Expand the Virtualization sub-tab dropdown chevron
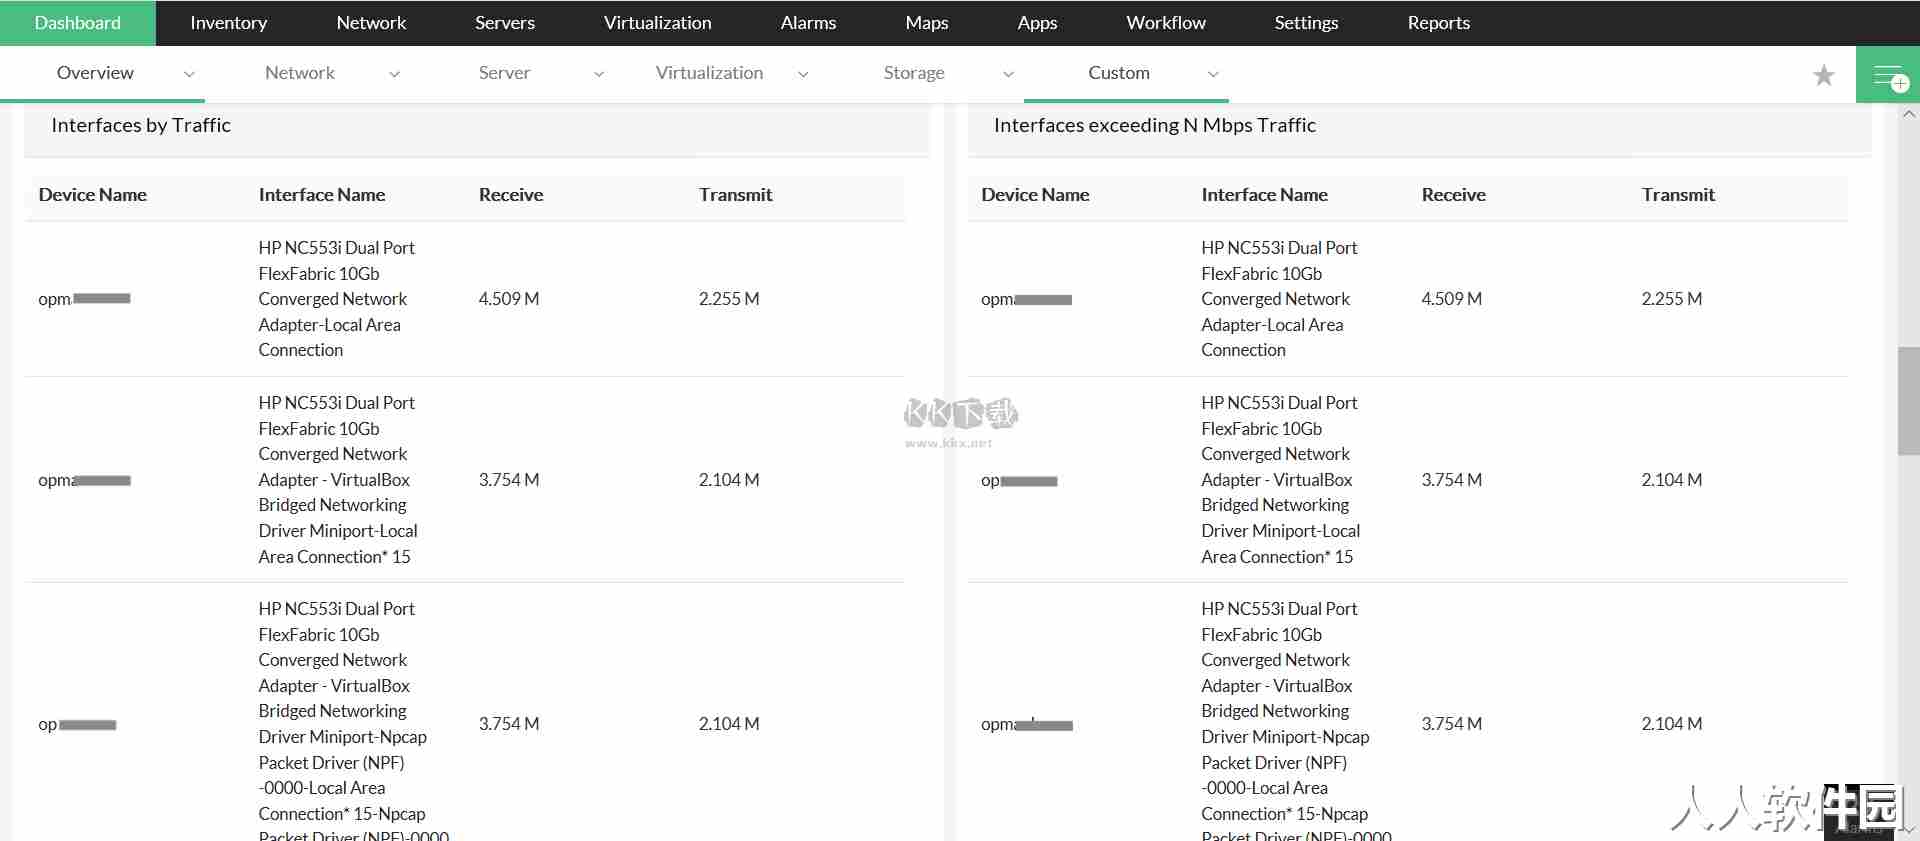1920x841 pixels. point(803,74)
